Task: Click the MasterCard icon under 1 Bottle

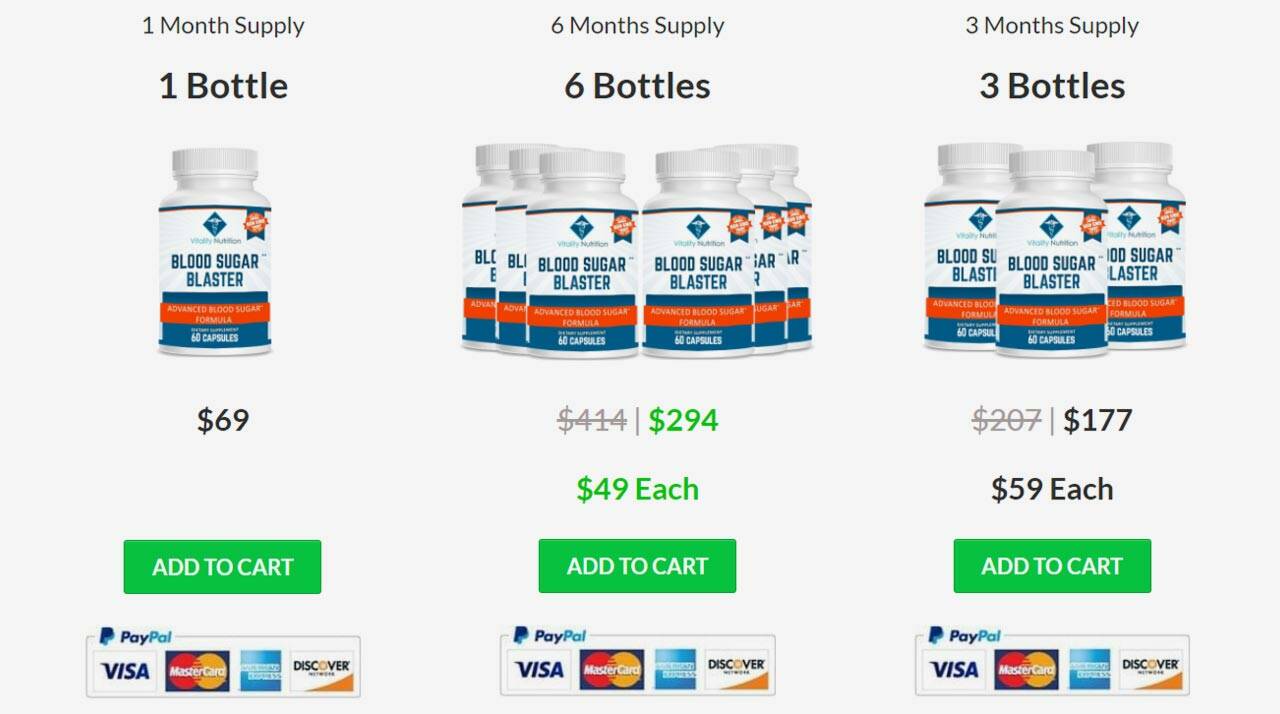Action: (197, 670)
